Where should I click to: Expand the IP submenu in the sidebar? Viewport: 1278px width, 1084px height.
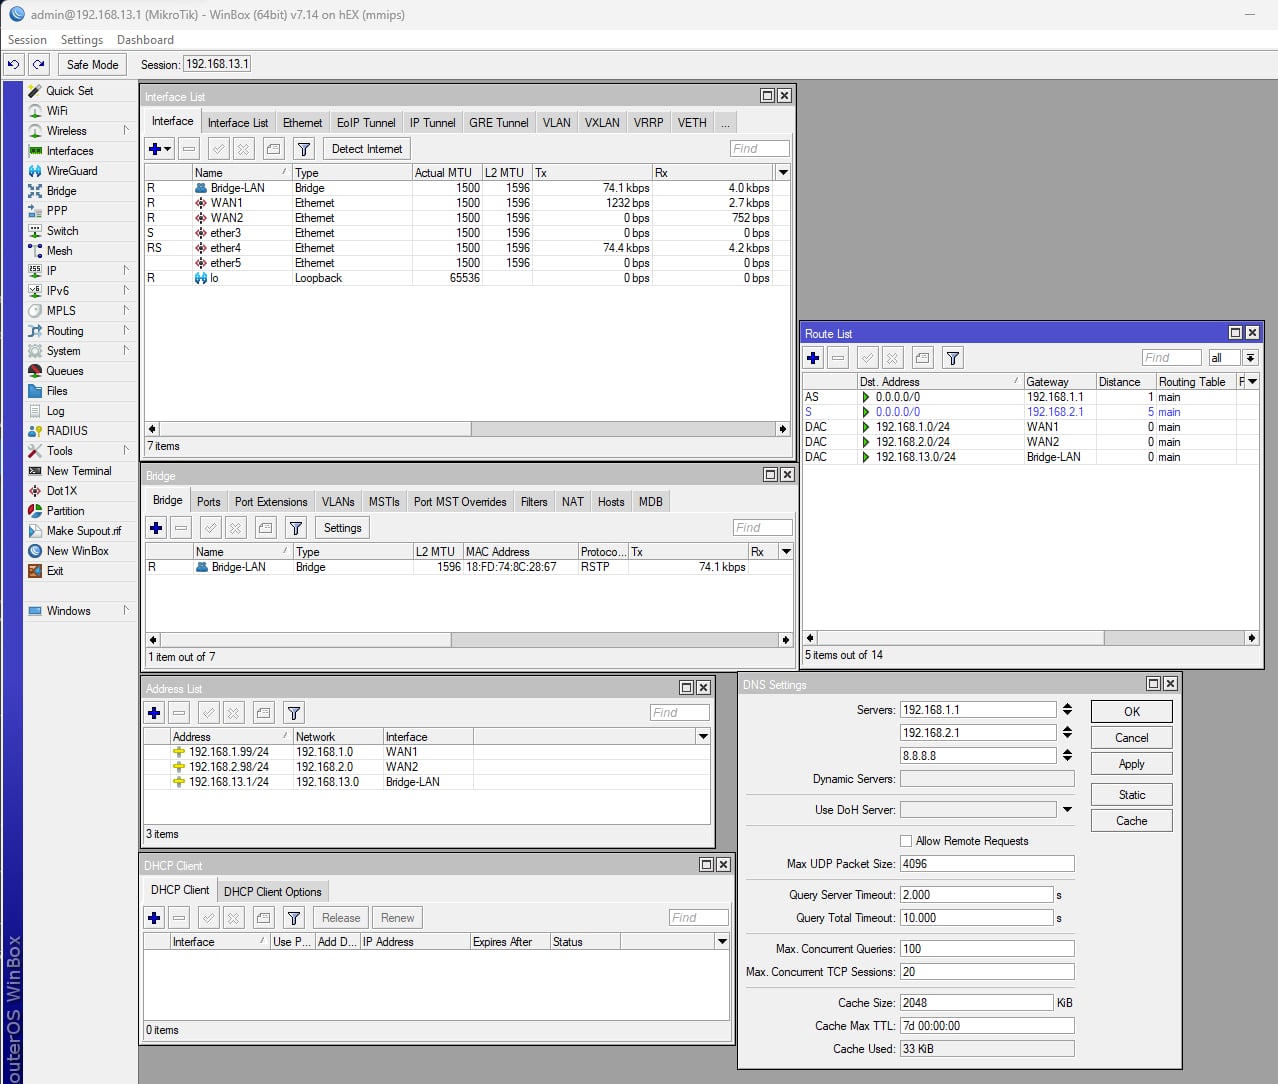tap(52, 271)
